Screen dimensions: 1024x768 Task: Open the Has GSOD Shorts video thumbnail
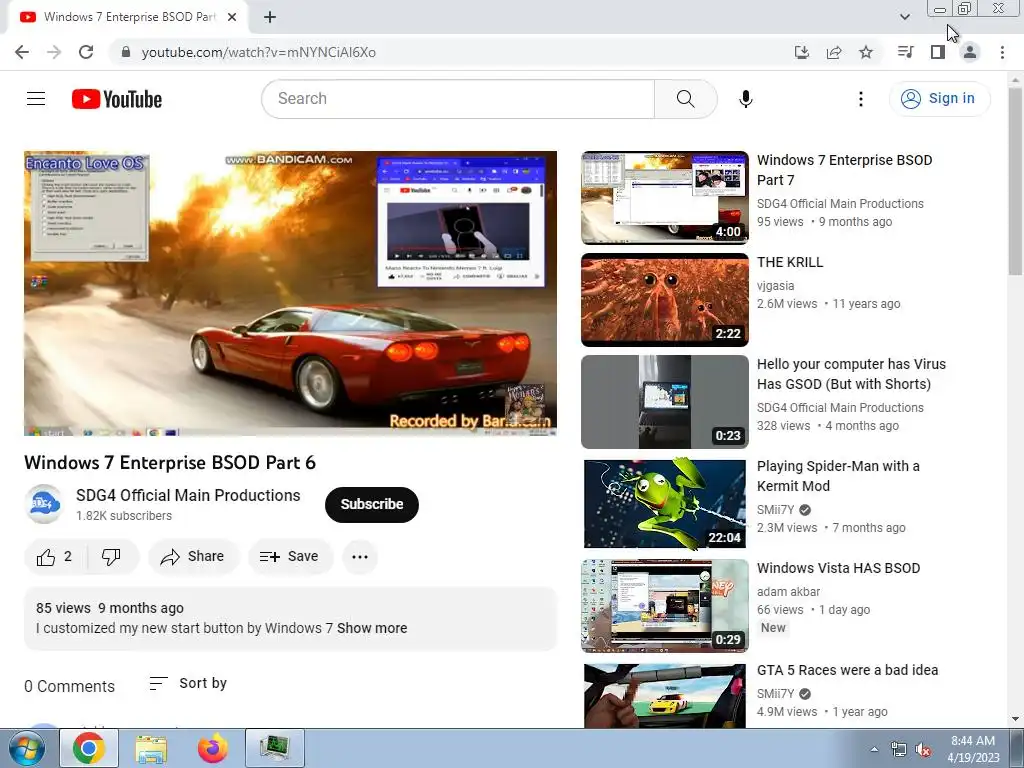(x=665, y=402)
